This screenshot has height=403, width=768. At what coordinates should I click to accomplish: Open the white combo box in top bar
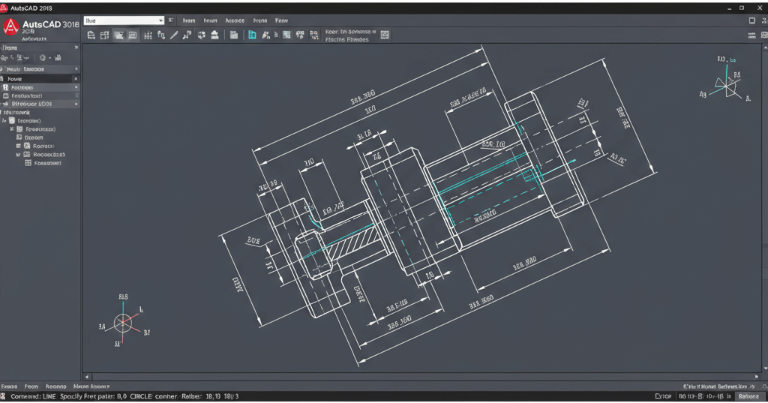click(x=123, y=21)
